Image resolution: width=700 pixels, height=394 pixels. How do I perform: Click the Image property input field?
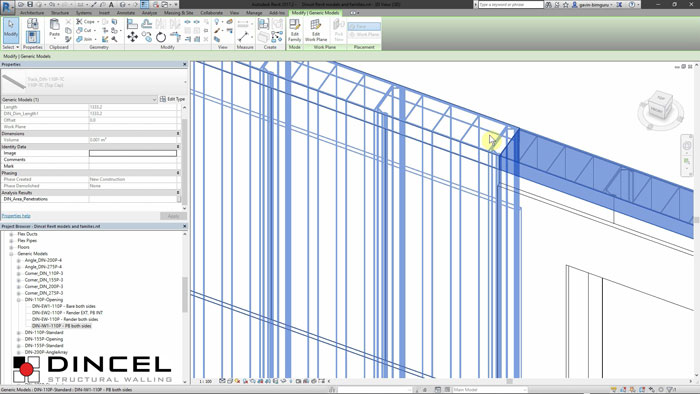(133, 153)
